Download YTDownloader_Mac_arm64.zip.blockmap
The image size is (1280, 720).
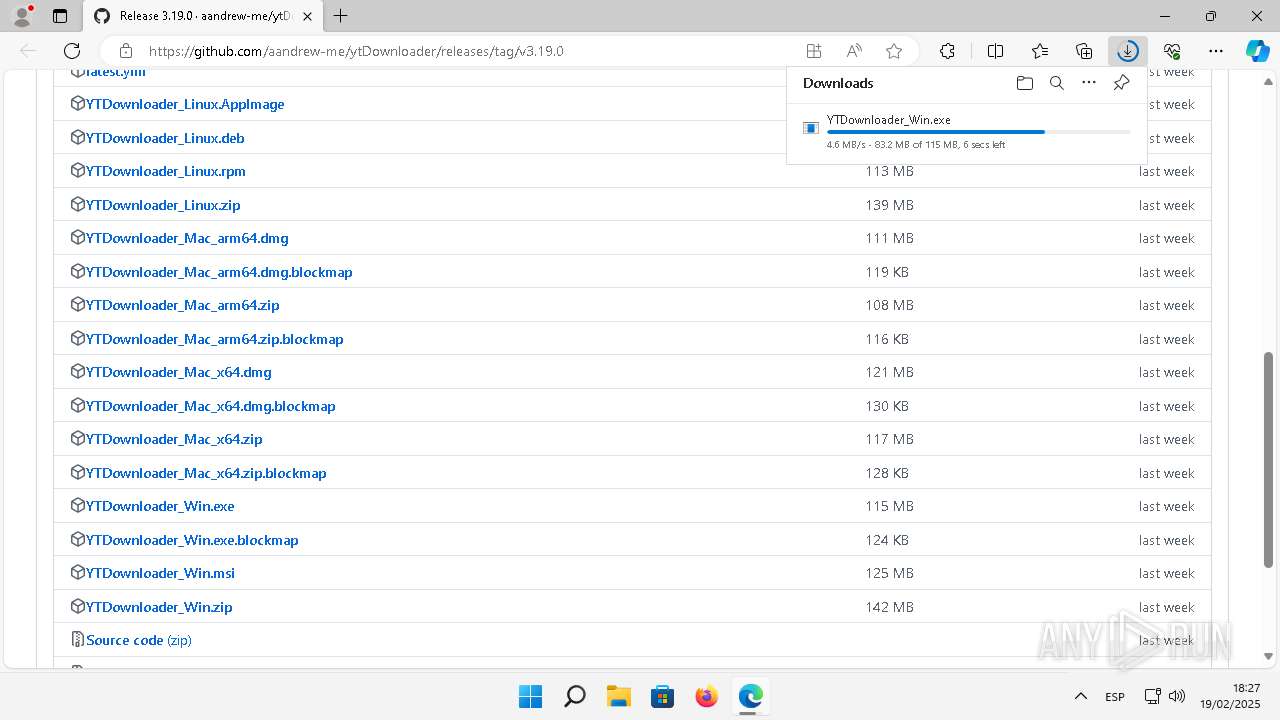(215, 339)
